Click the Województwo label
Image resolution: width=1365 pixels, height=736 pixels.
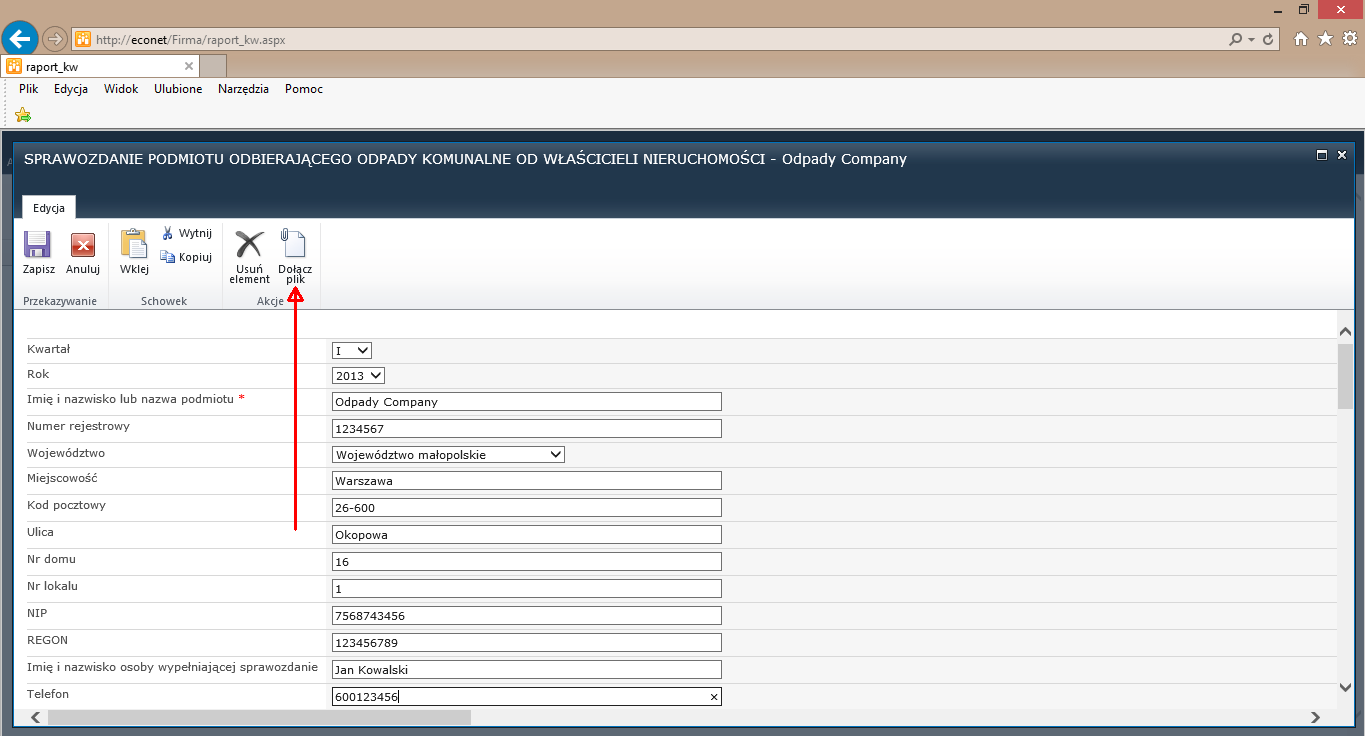pos(66,453)
